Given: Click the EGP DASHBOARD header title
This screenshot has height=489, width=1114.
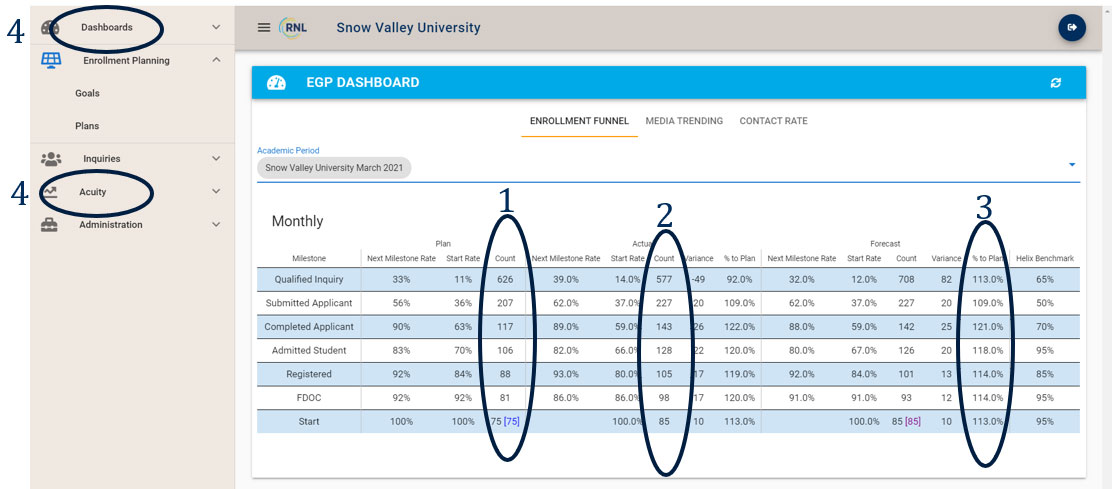Looking at the screenshot, I should 362,82.
